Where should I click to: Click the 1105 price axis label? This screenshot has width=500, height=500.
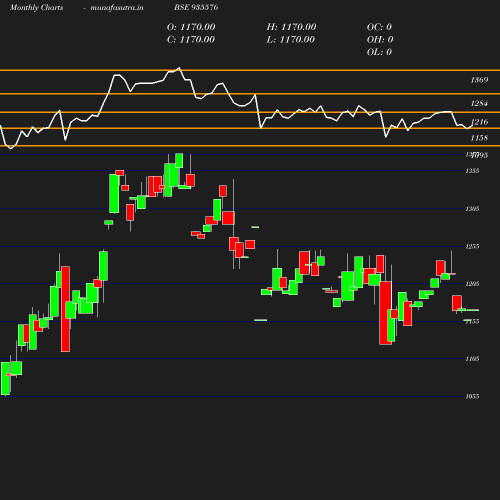(x=472, y=359)
